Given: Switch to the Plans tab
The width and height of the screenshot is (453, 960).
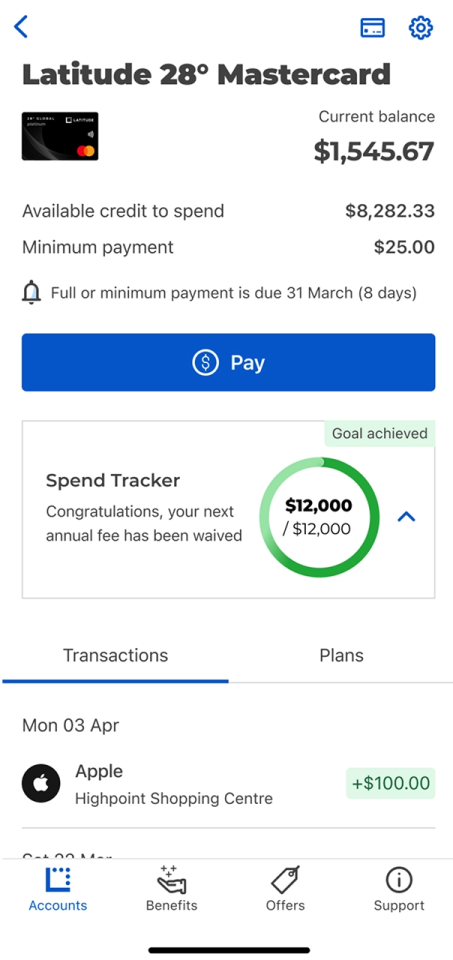Looking at the screenshot, I should click(x=341, y=656).
